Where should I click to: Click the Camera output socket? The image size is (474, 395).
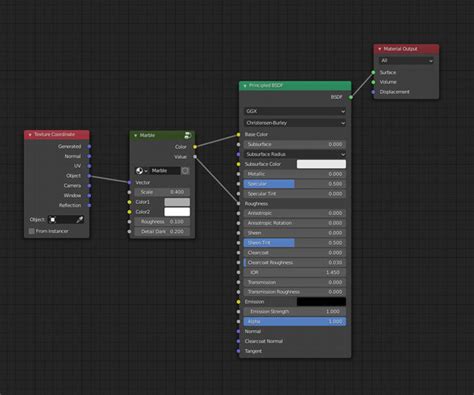89,186
